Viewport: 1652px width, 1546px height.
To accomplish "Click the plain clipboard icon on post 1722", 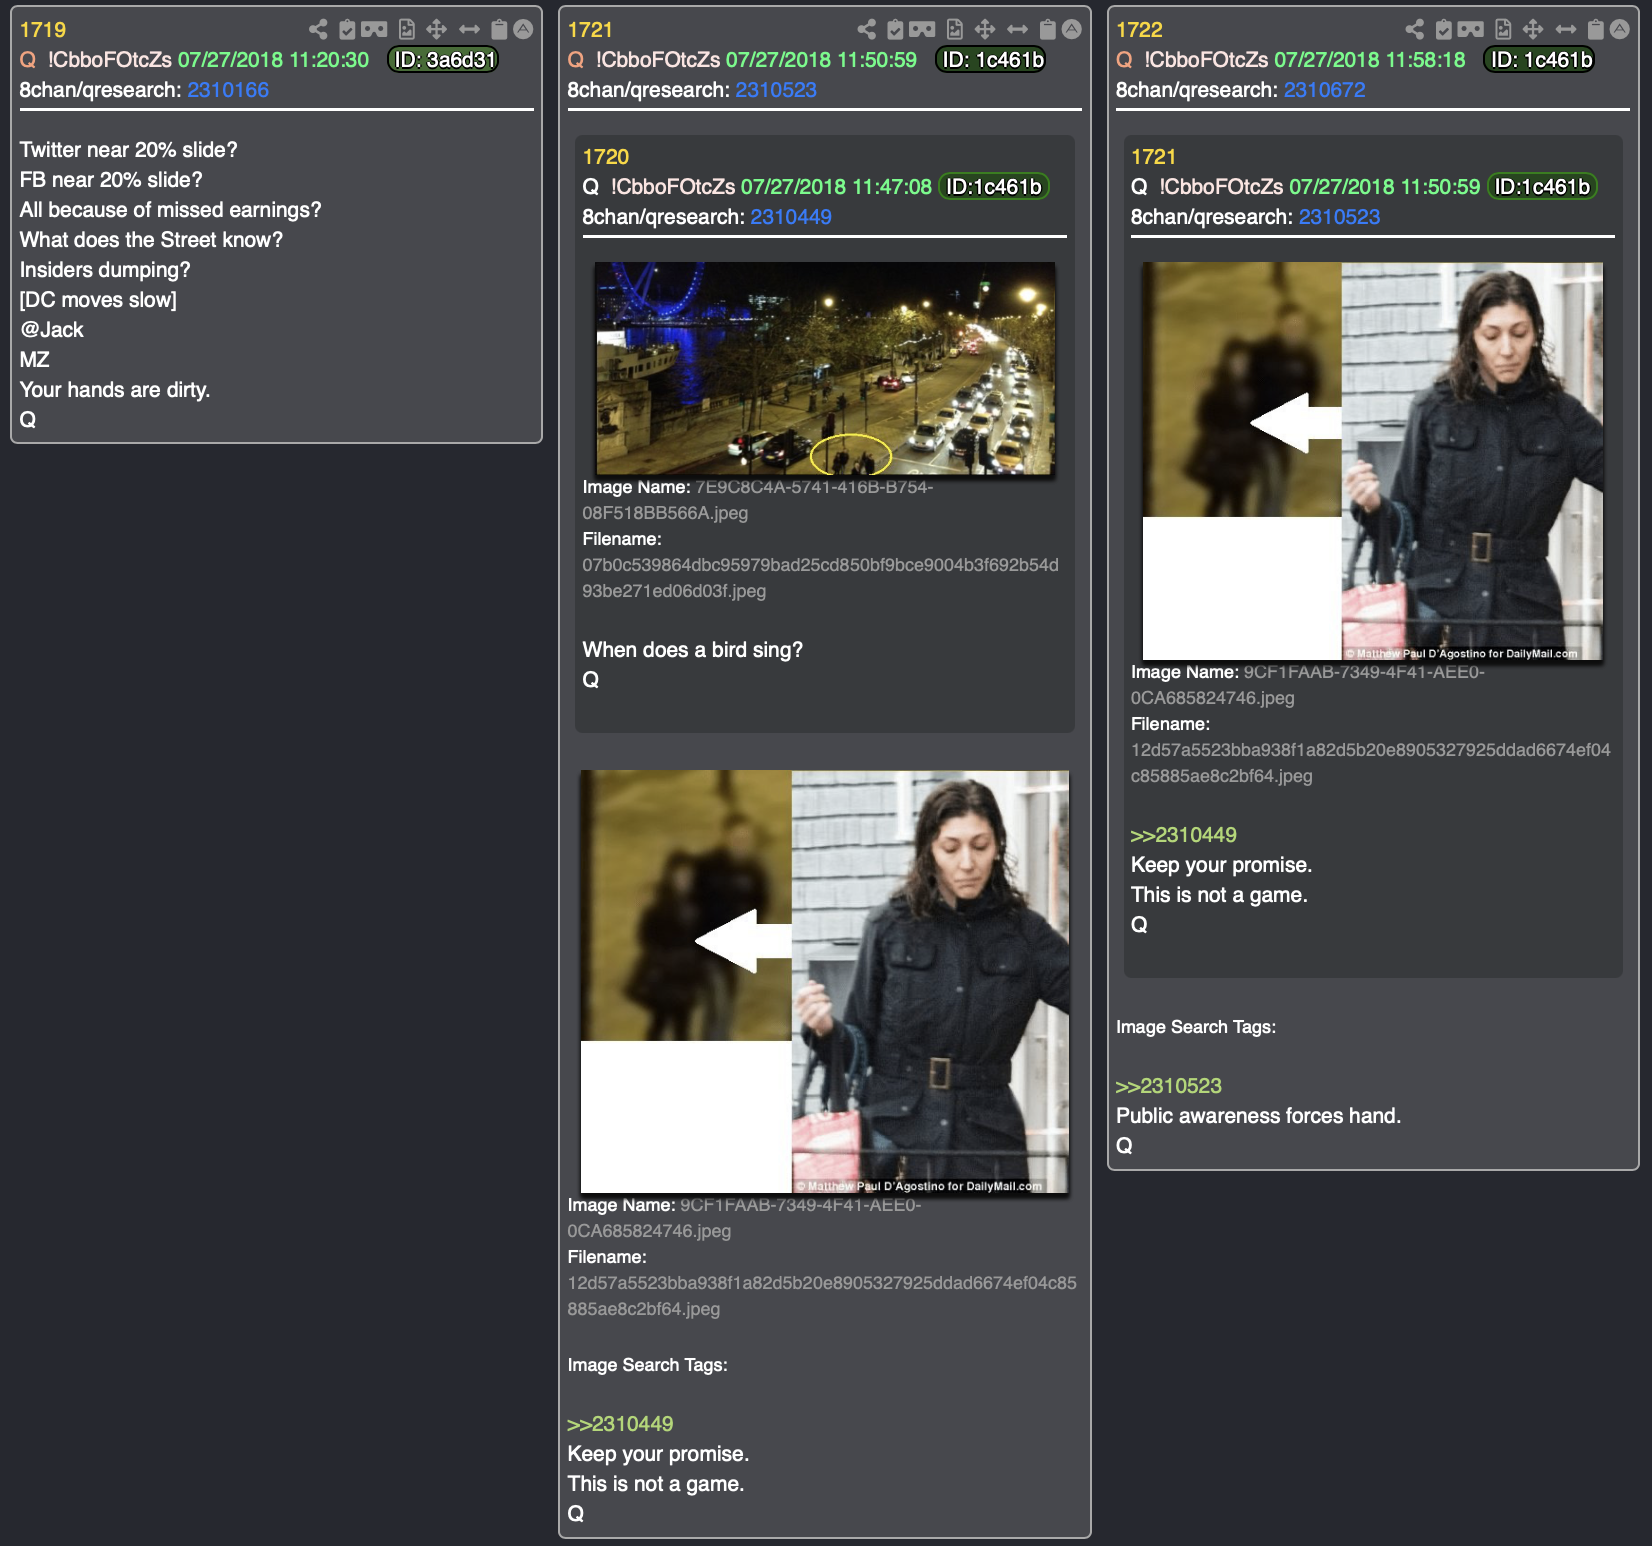I will [1596, 29].
